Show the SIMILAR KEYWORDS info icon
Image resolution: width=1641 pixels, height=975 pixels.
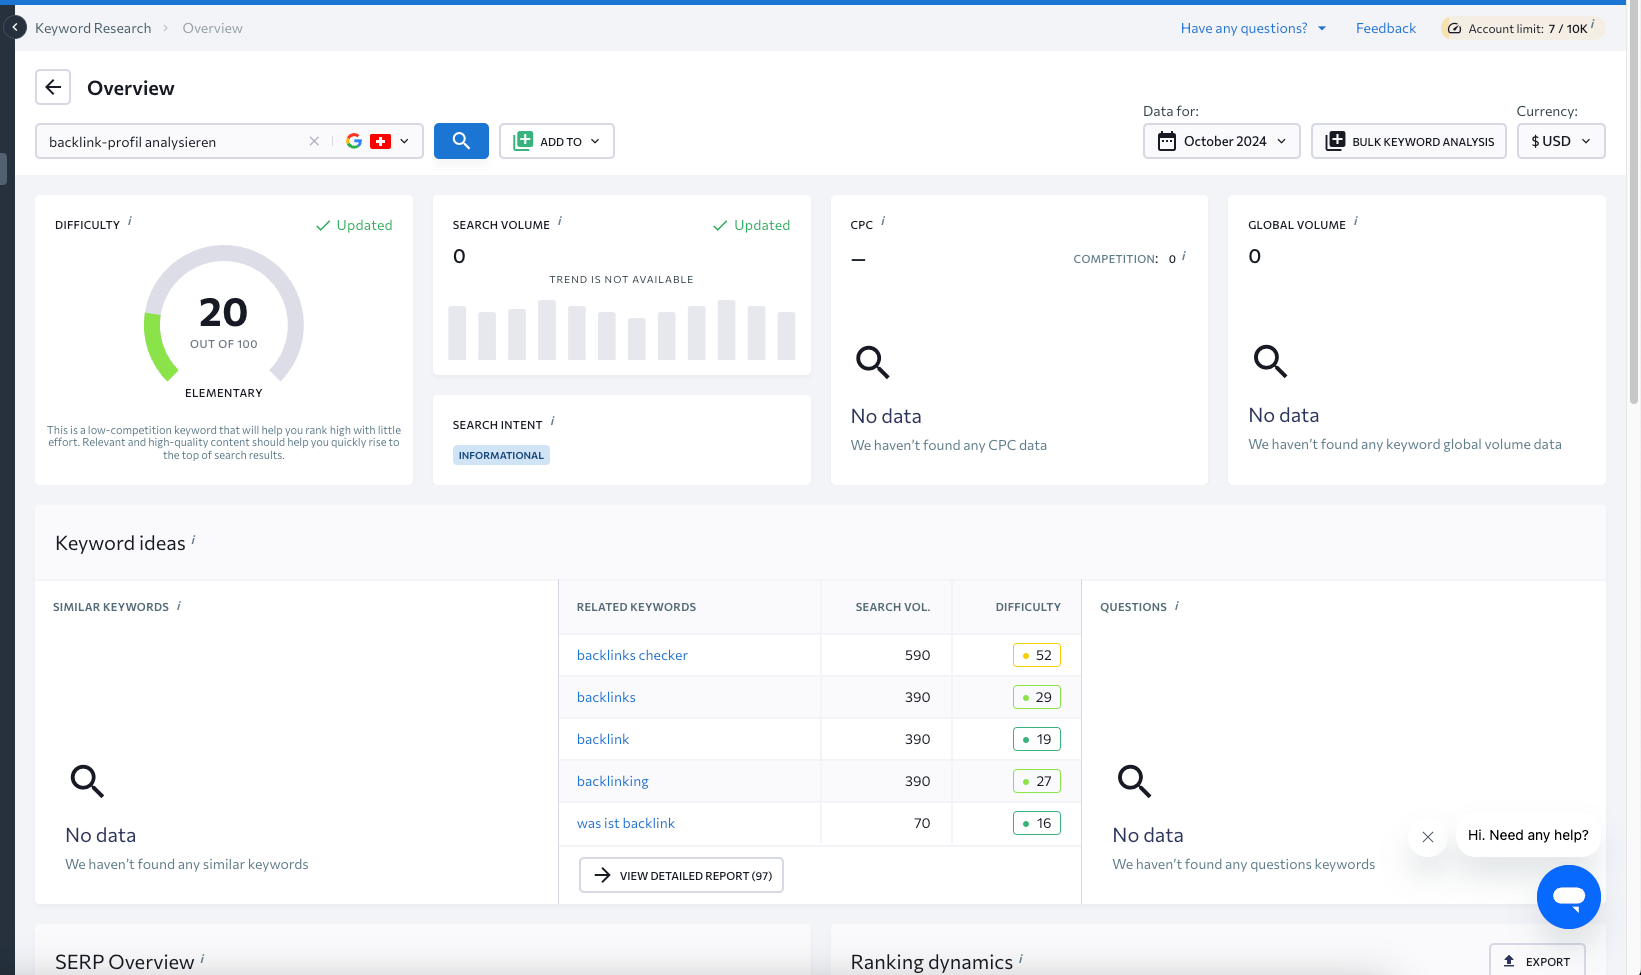(179, 605)
